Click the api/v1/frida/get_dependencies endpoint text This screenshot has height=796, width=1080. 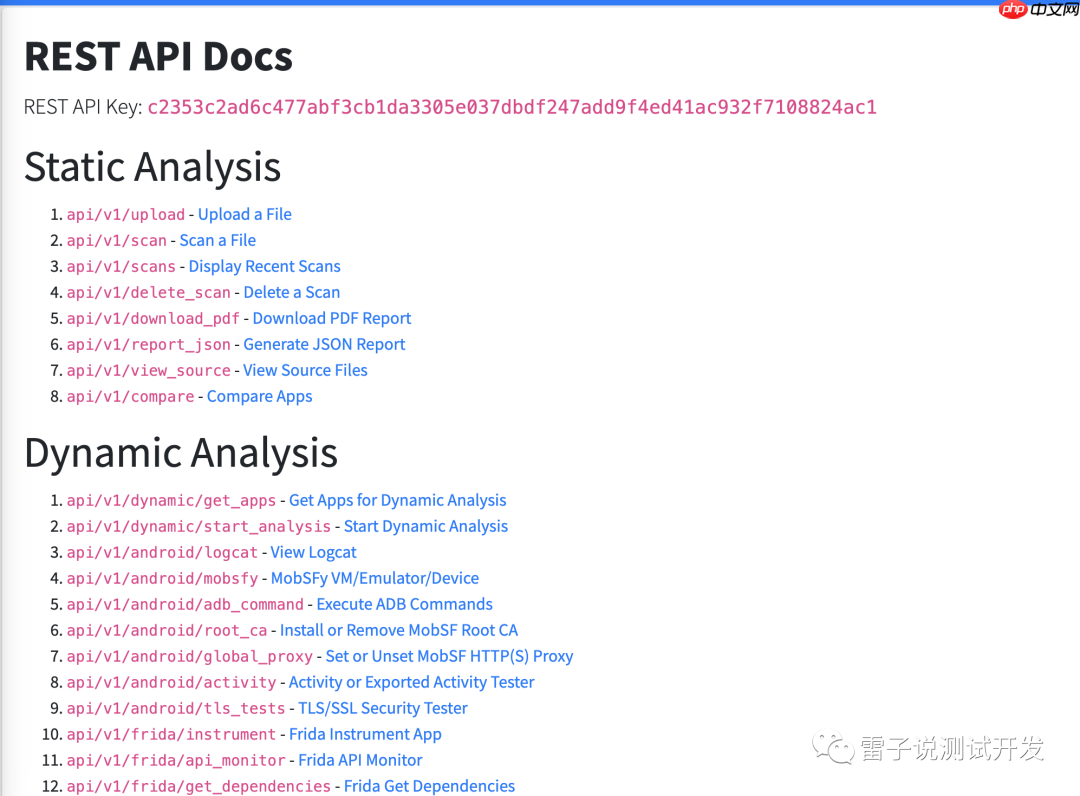click(199, 787)
